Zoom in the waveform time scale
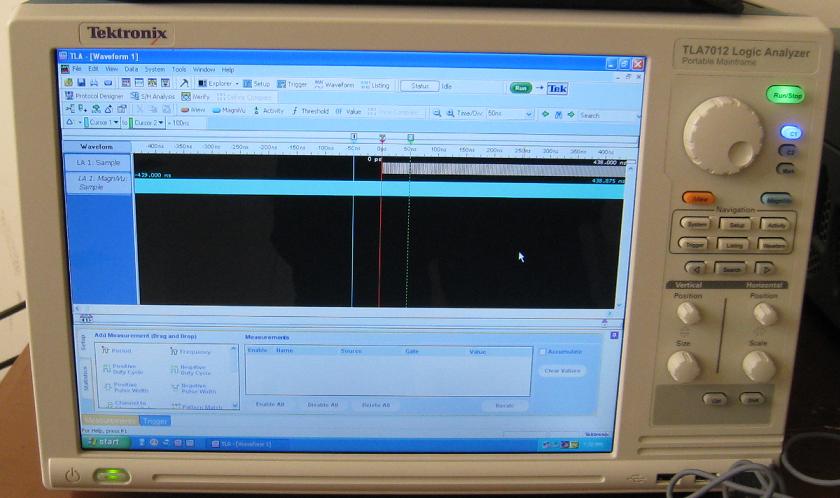This screenshot has height=498, width=840. point(450,113)
